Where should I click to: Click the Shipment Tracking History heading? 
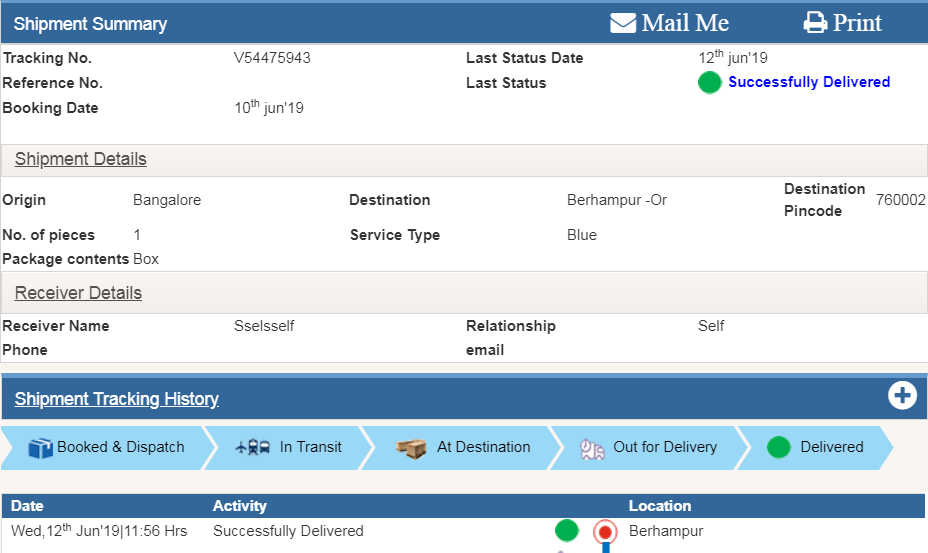tap(117, 399)
